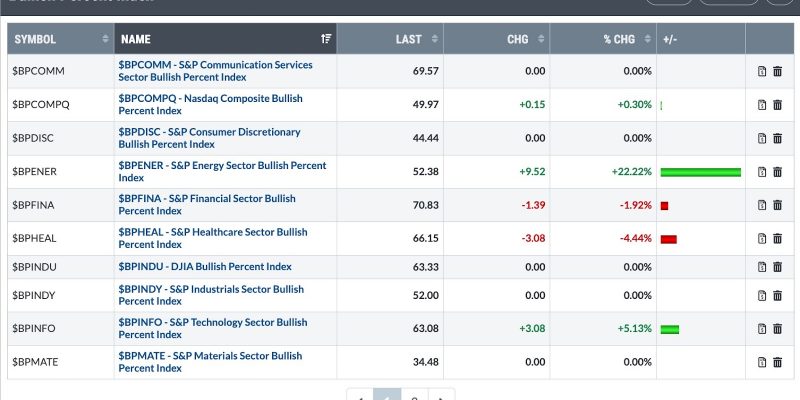Delete the $BPCOMM row with trash icon
The width and height of the screenshot is (800, 400).
coord(778,71)
